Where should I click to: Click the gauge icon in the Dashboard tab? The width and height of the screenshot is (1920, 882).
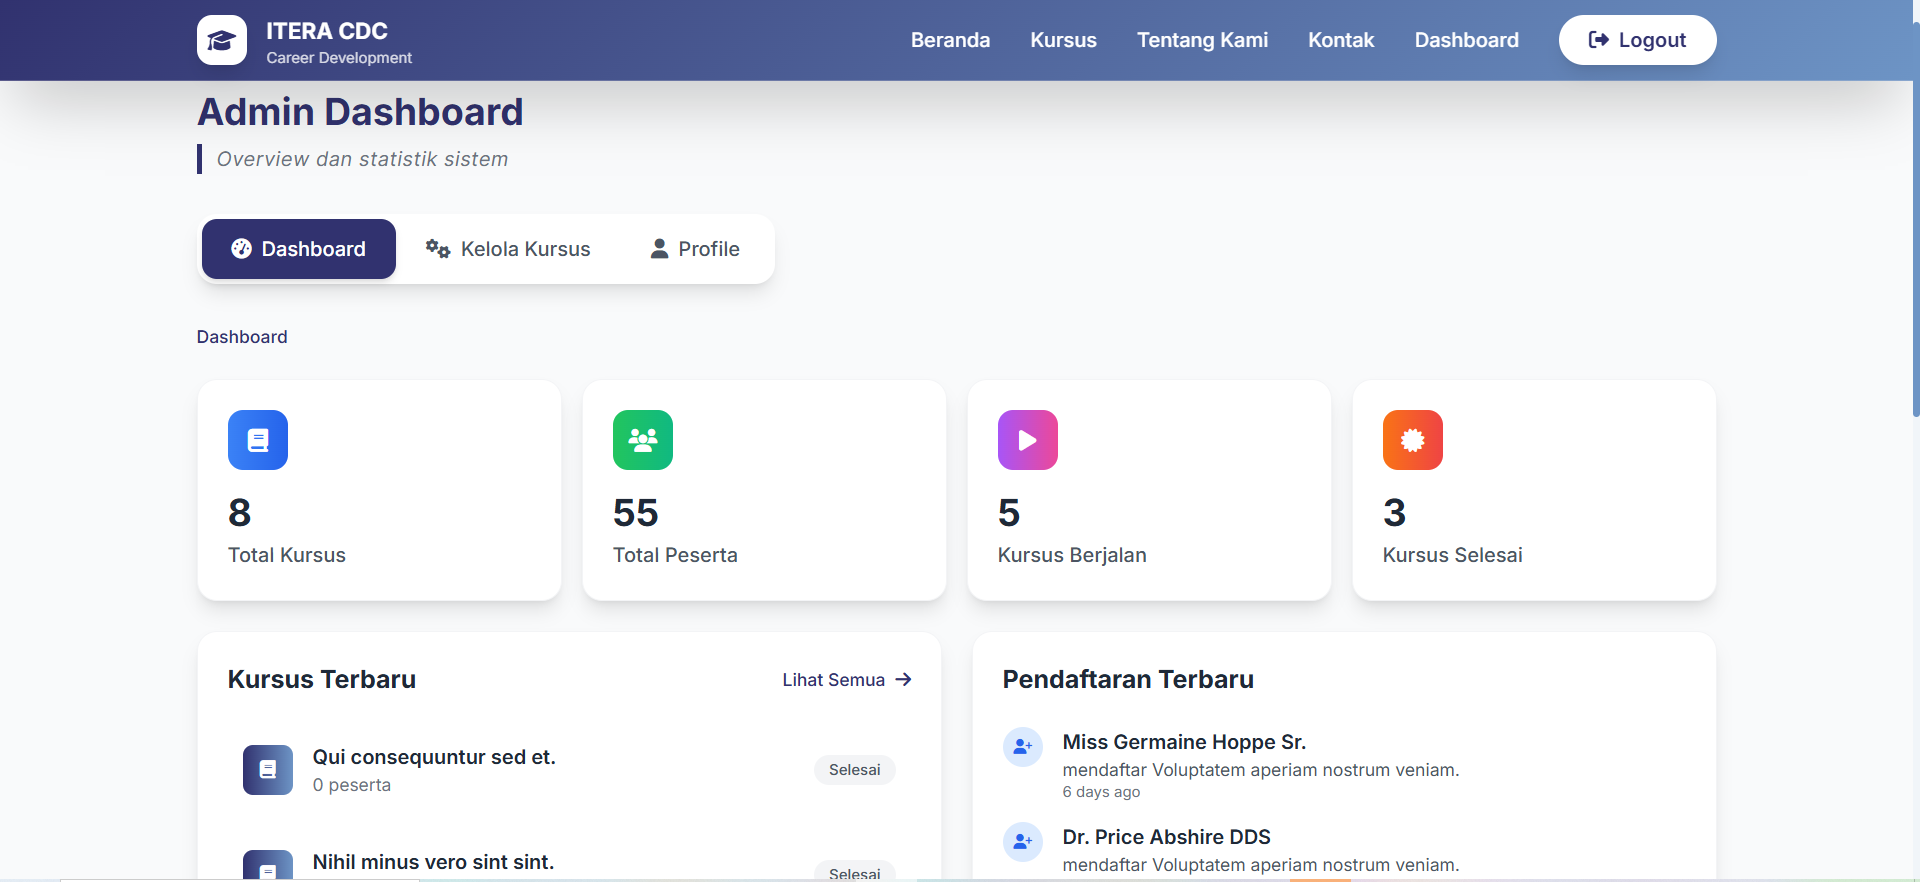click(241, 249)
